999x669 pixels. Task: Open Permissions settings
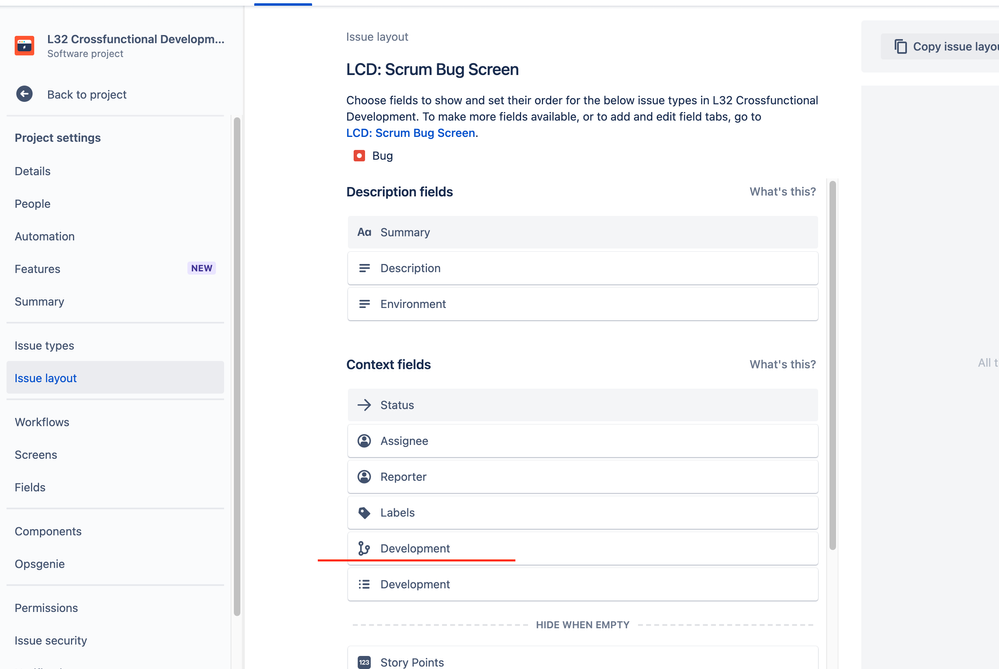click(x=47, y=608)
